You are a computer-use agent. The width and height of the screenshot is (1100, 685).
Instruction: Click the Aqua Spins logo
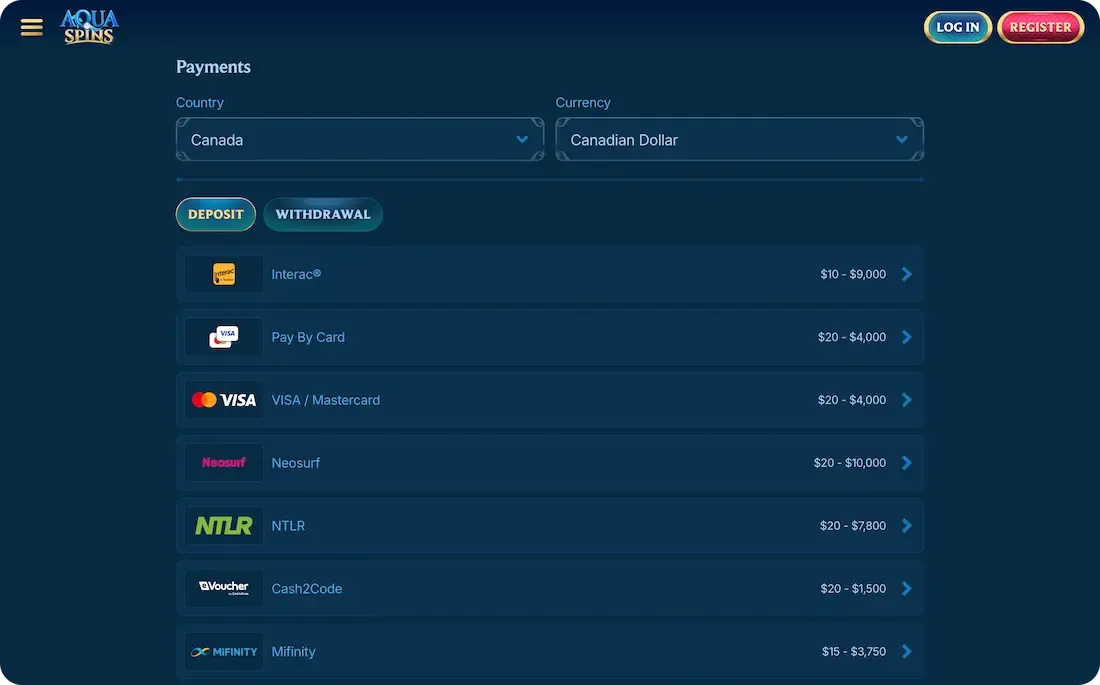(x=89, y=27)
